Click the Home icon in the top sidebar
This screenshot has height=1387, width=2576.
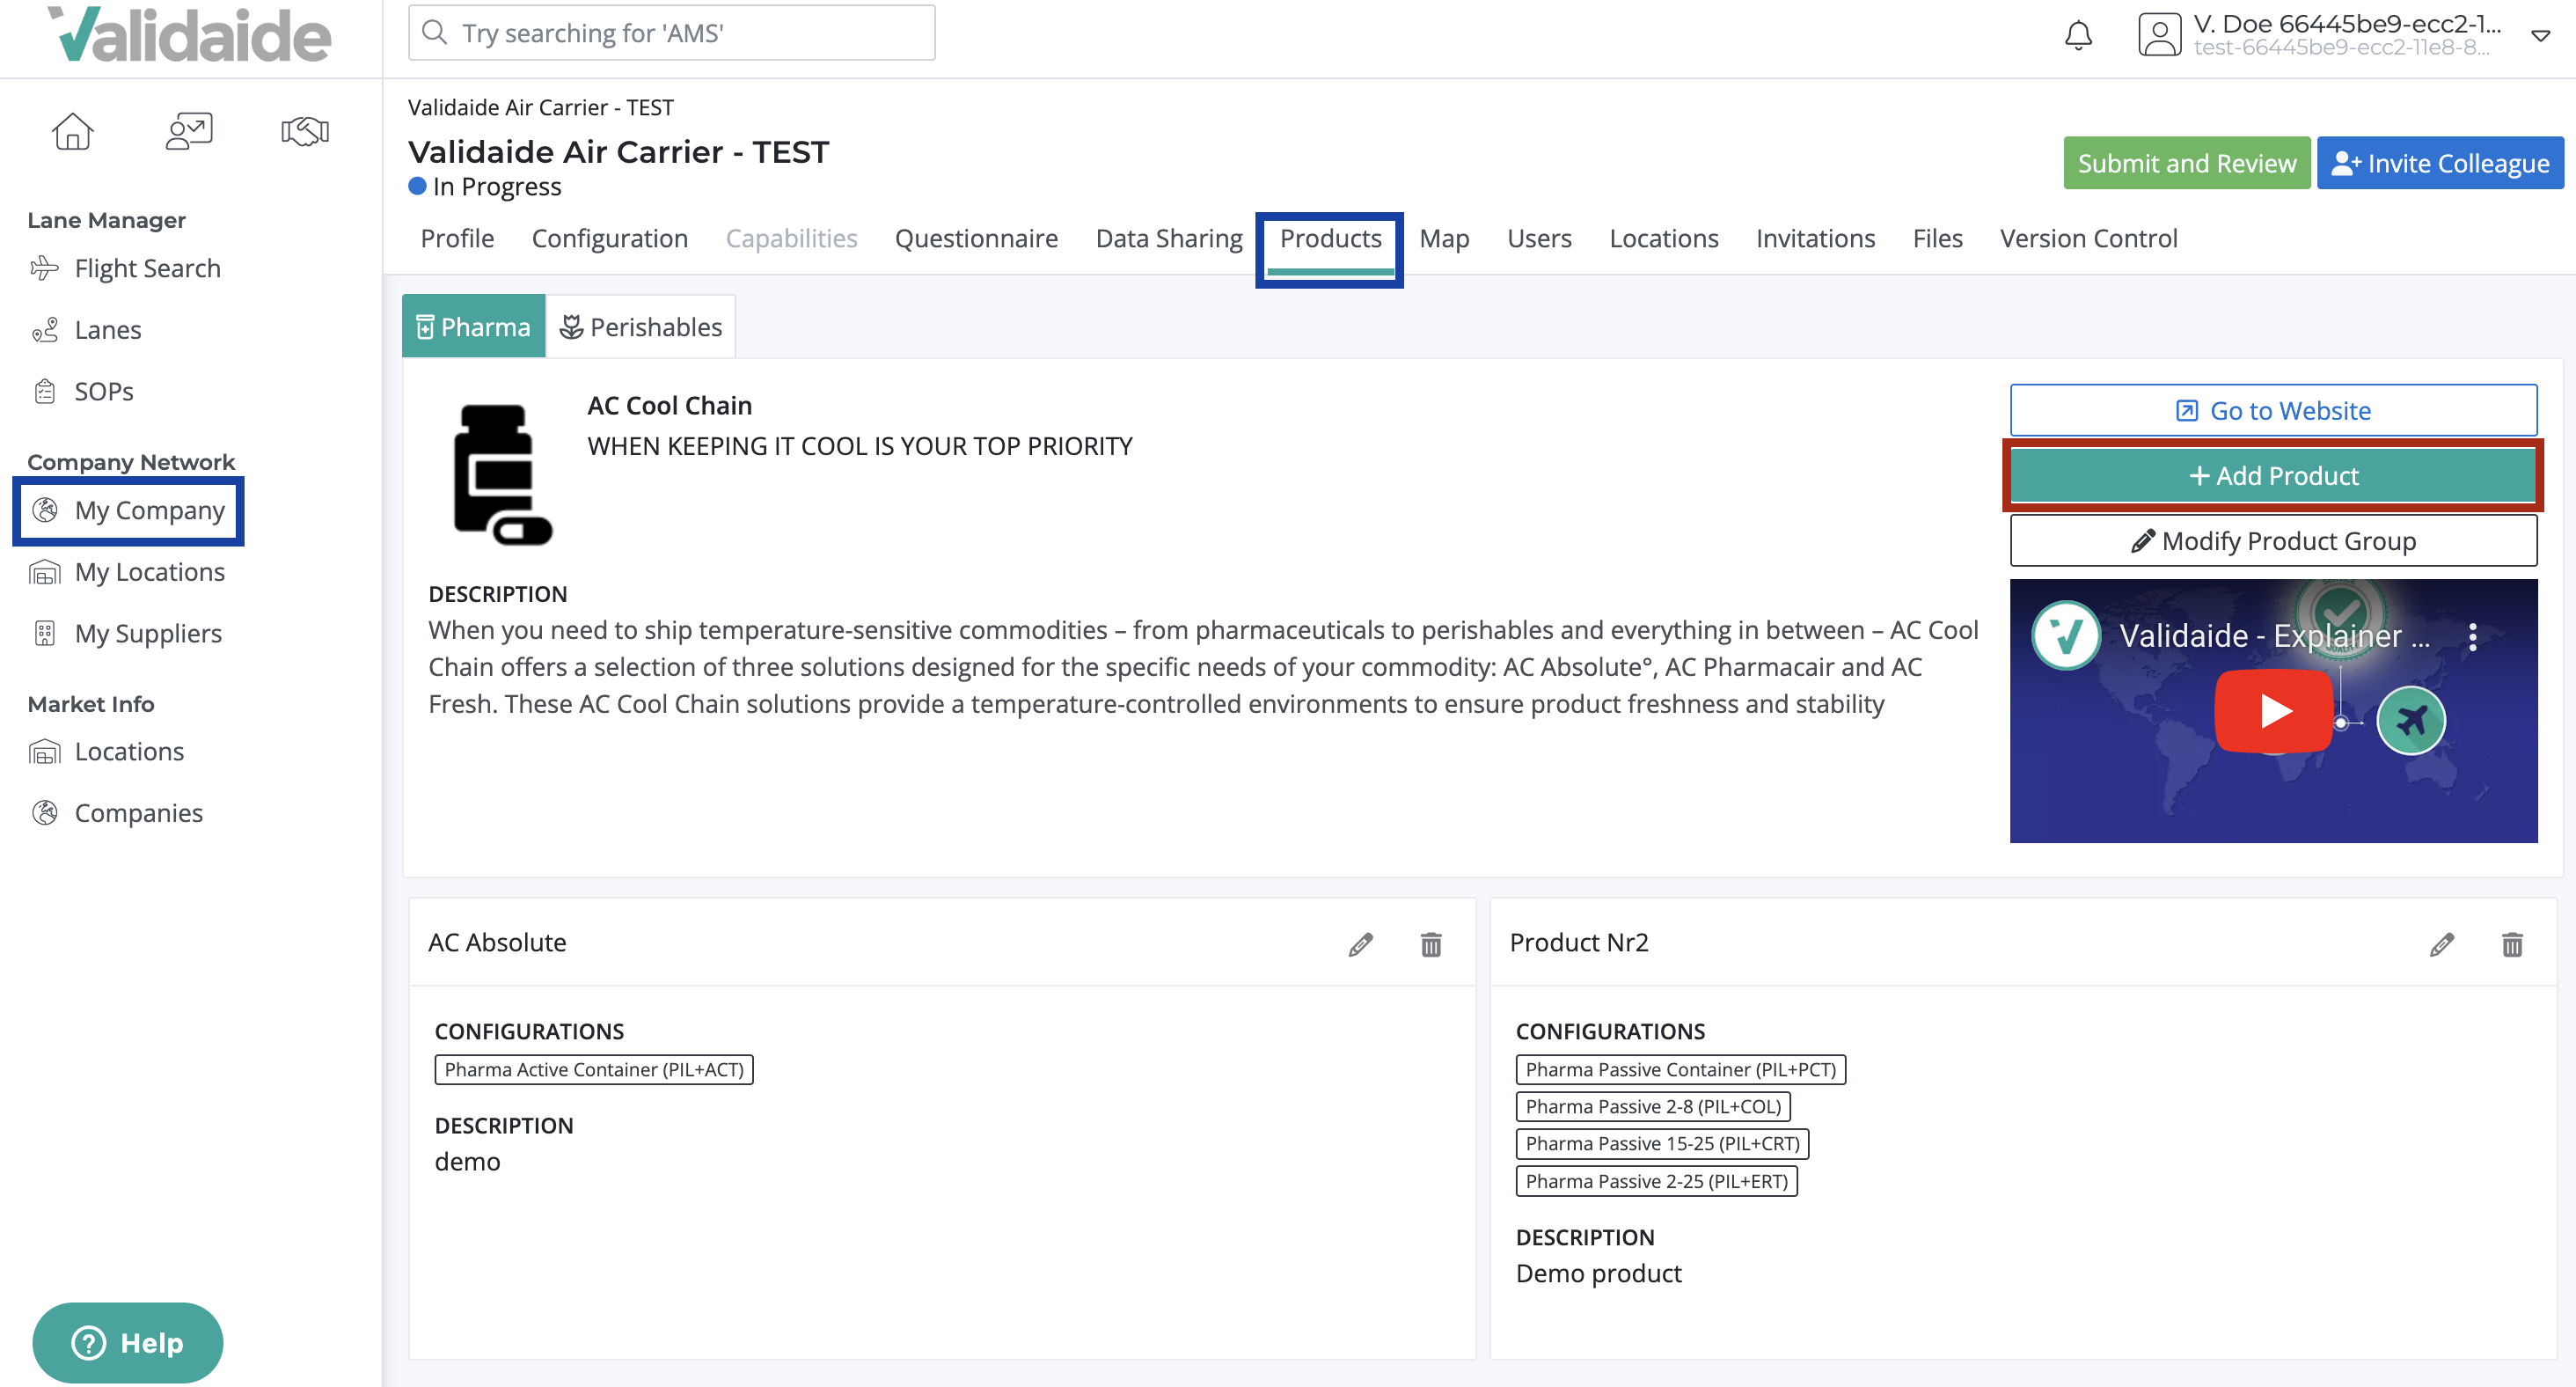coord(72,131)
